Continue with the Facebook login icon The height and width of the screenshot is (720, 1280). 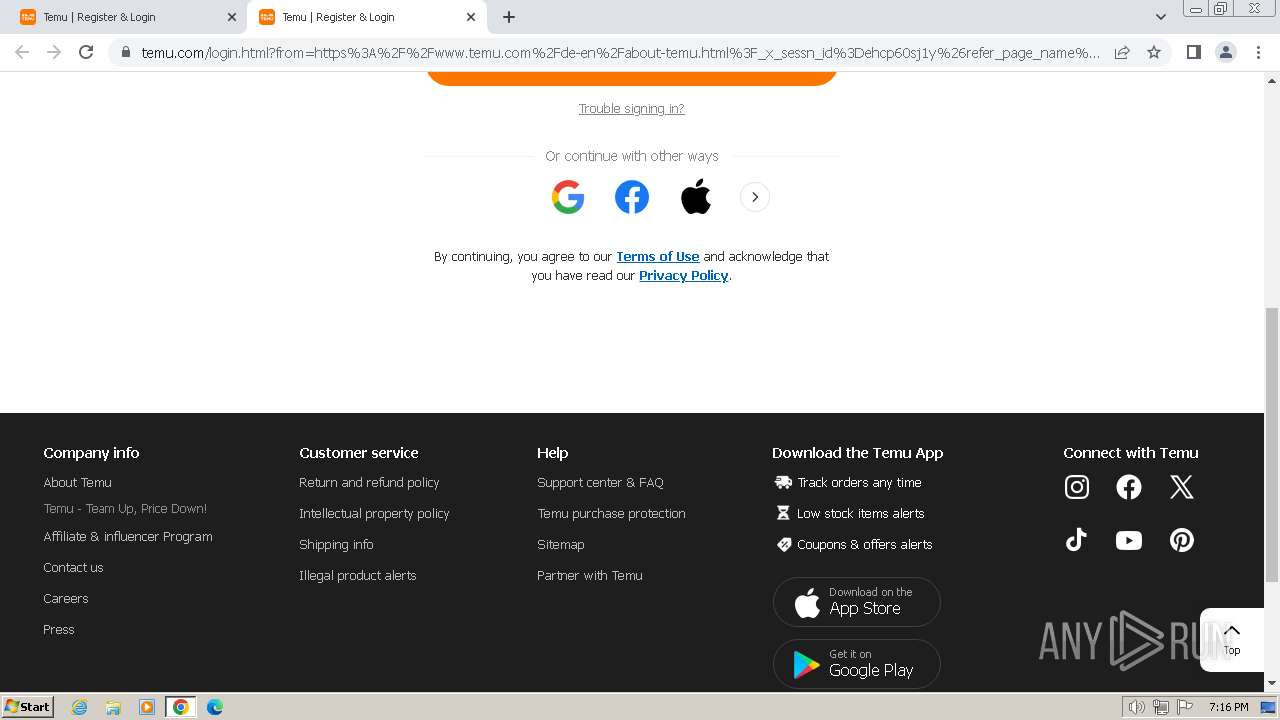coord(632,197)
